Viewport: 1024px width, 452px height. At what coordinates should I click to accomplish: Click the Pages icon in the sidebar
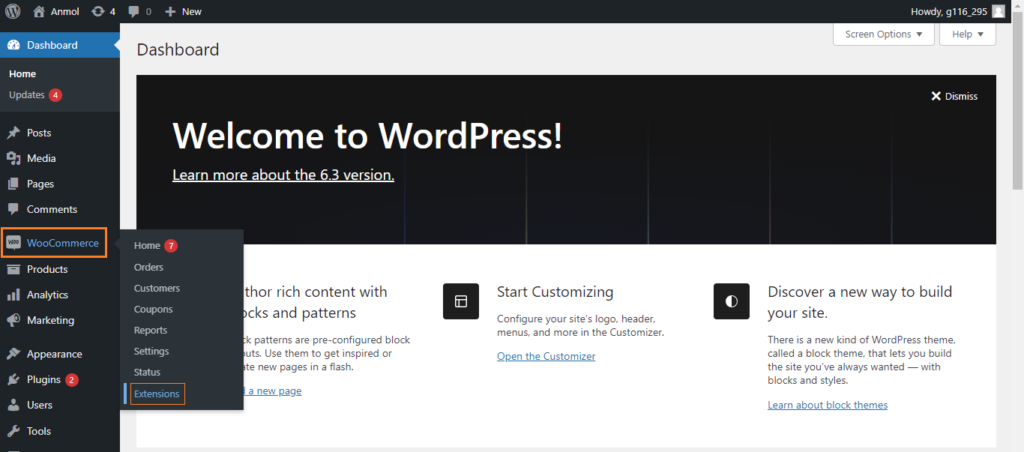tap(13, 184)
